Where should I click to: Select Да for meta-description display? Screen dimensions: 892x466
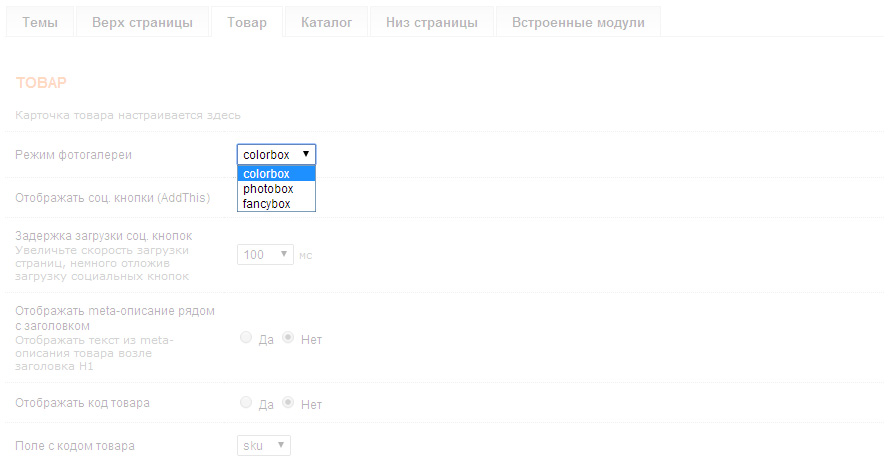[246, 338]
